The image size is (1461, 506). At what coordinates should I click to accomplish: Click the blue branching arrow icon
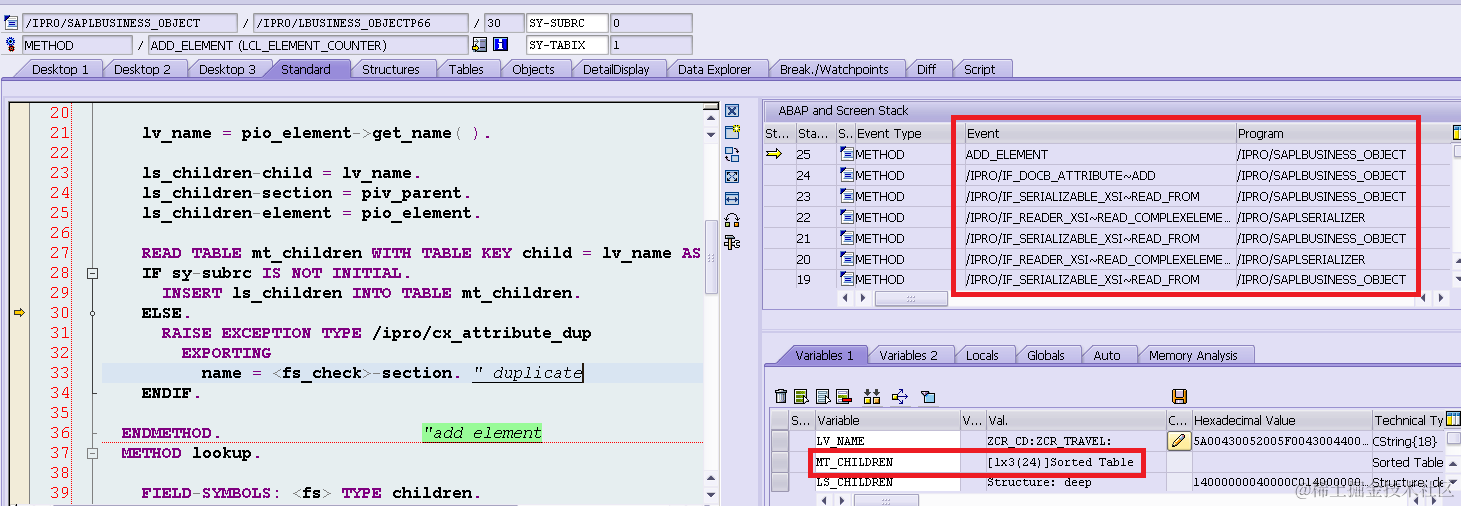900,397
